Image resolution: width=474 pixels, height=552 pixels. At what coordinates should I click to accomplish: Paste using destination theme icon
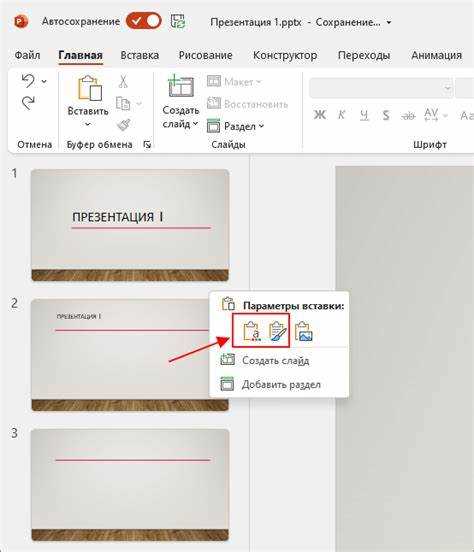252,332
